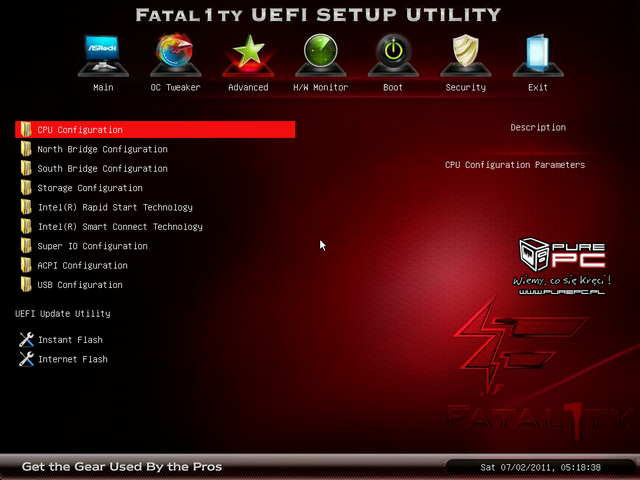The width and height of the screenshot is (640, 480).
Task: Select the Advanced tab label
Action: click(248, 87)
